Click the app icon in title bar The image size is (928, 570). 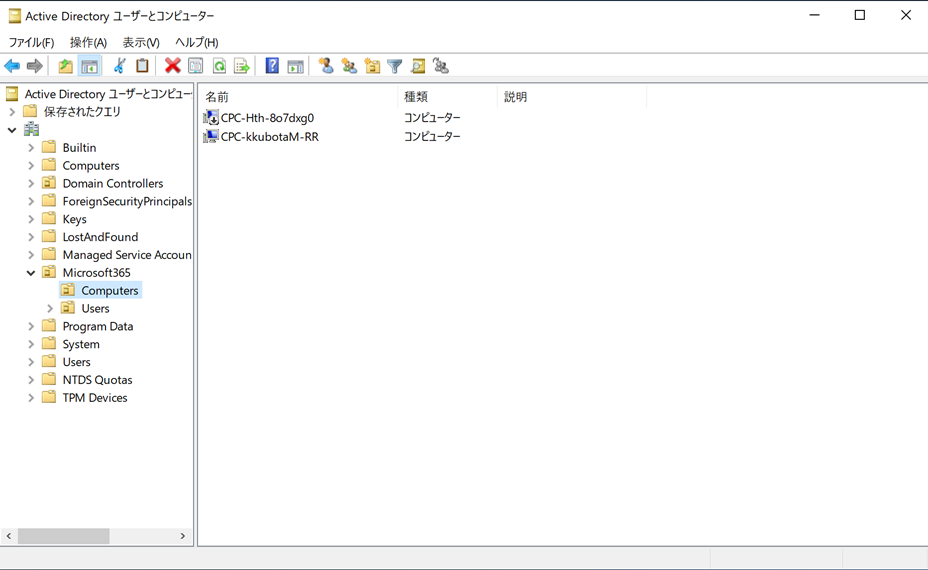click(14, 15)
